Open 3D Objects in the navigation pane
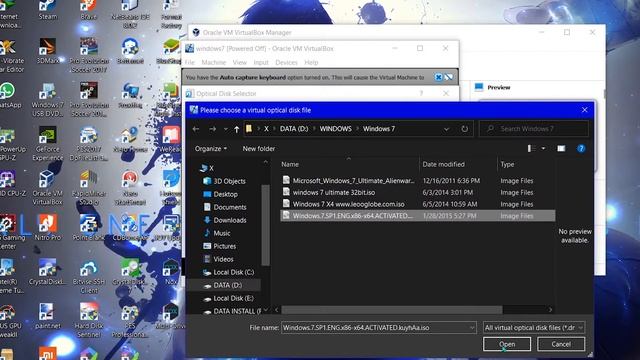Image resolution: width=640 pixels, height=360 pixels. [x=224, y=181]
